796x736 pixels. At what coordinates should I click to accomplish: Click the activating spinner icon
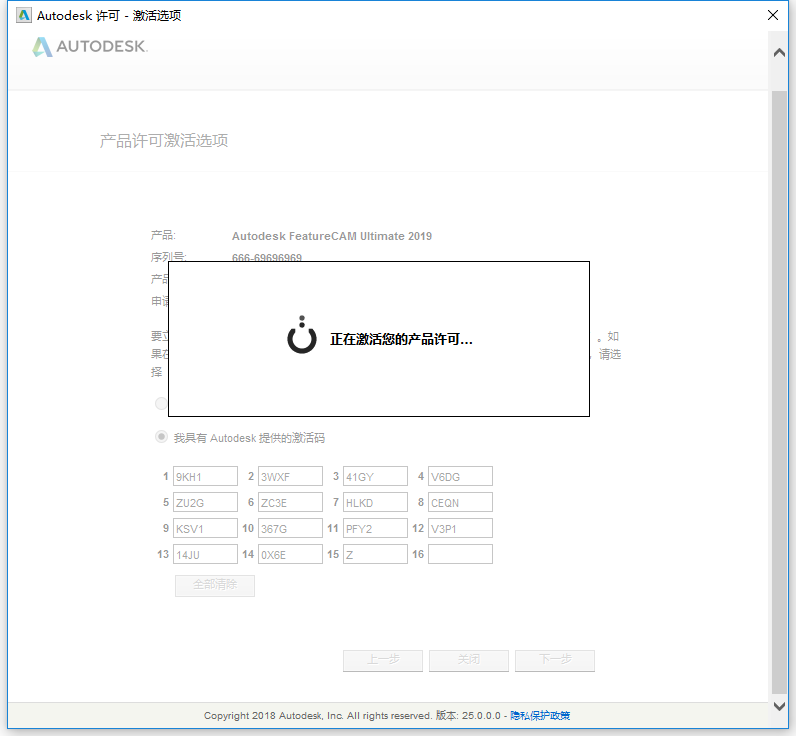(302, 336)
